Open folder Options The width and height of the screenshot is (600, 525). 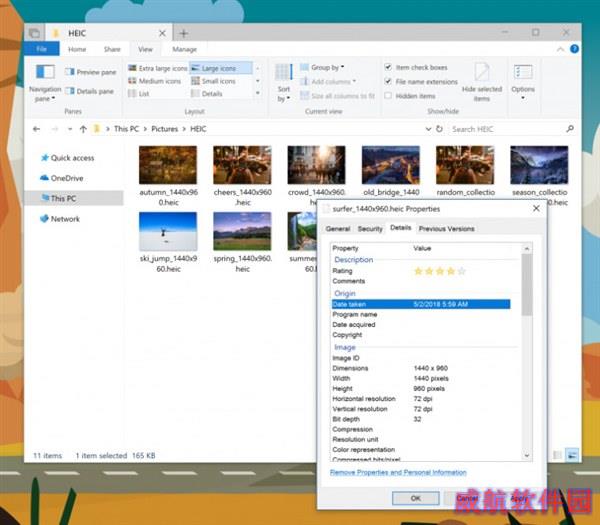[523, 82]
